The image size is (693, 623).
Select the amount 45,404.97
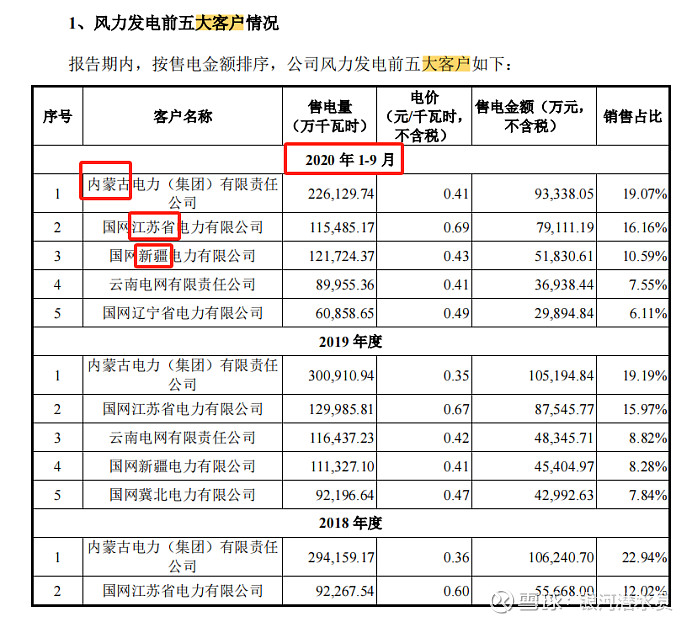pos(564,467)
